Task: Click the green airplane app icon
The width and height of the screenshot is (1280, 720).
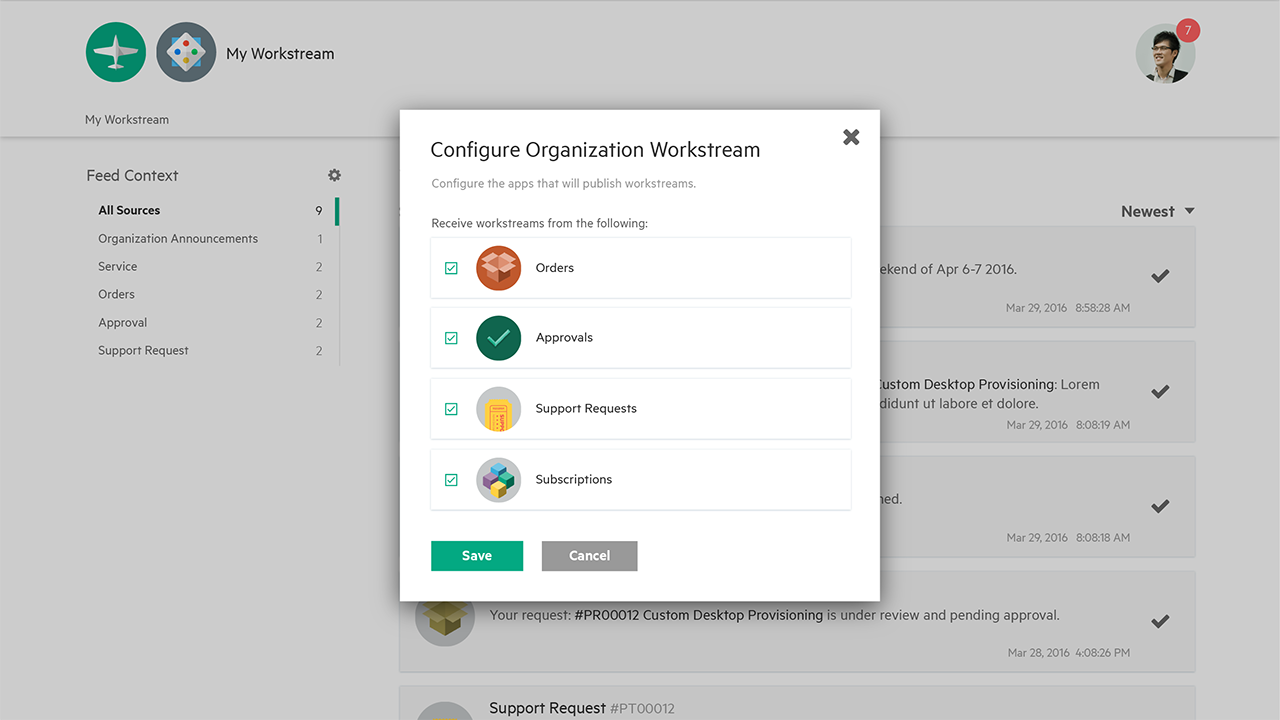Action: pos(116,53)
